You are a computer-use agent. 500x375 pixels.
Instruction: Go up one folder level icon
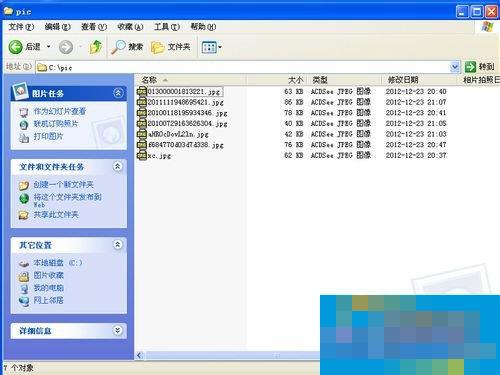coord(96,47)
